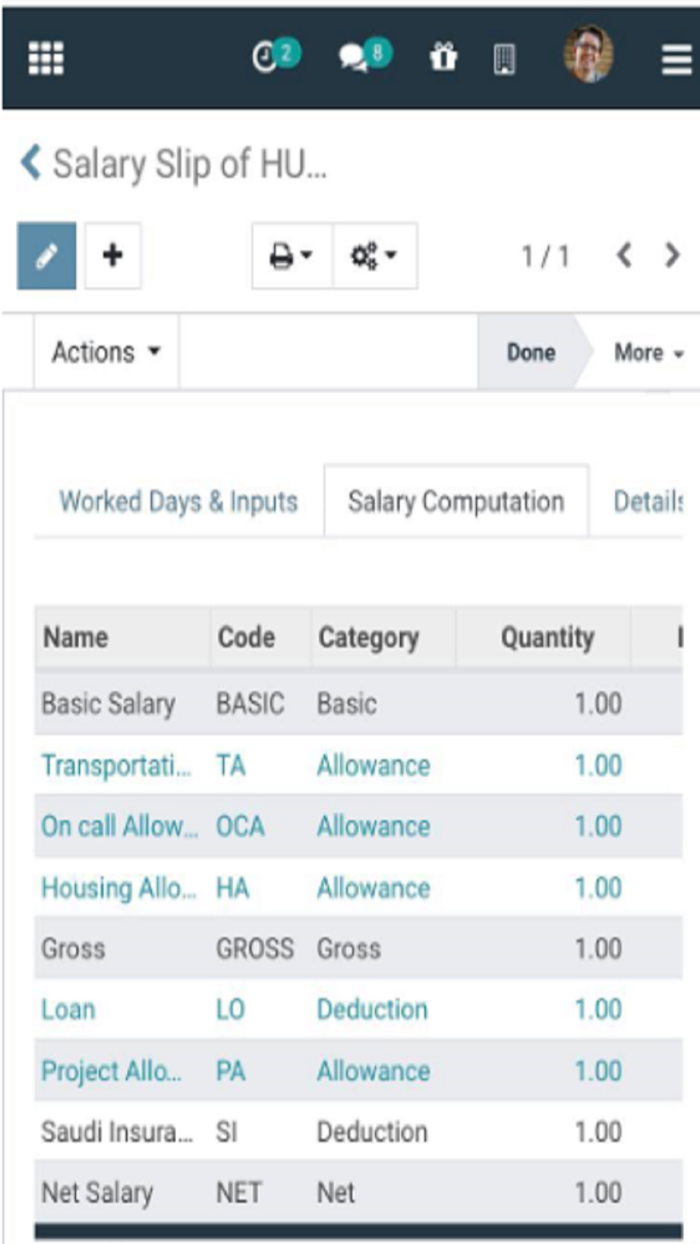Click the gift box icon

point(442,59)
